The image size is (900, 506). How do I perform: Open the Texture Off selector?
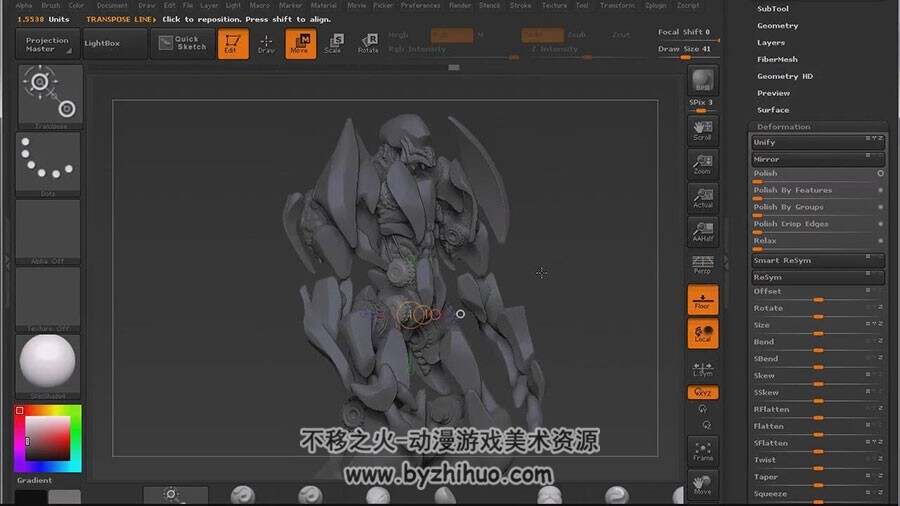point(48,299)
